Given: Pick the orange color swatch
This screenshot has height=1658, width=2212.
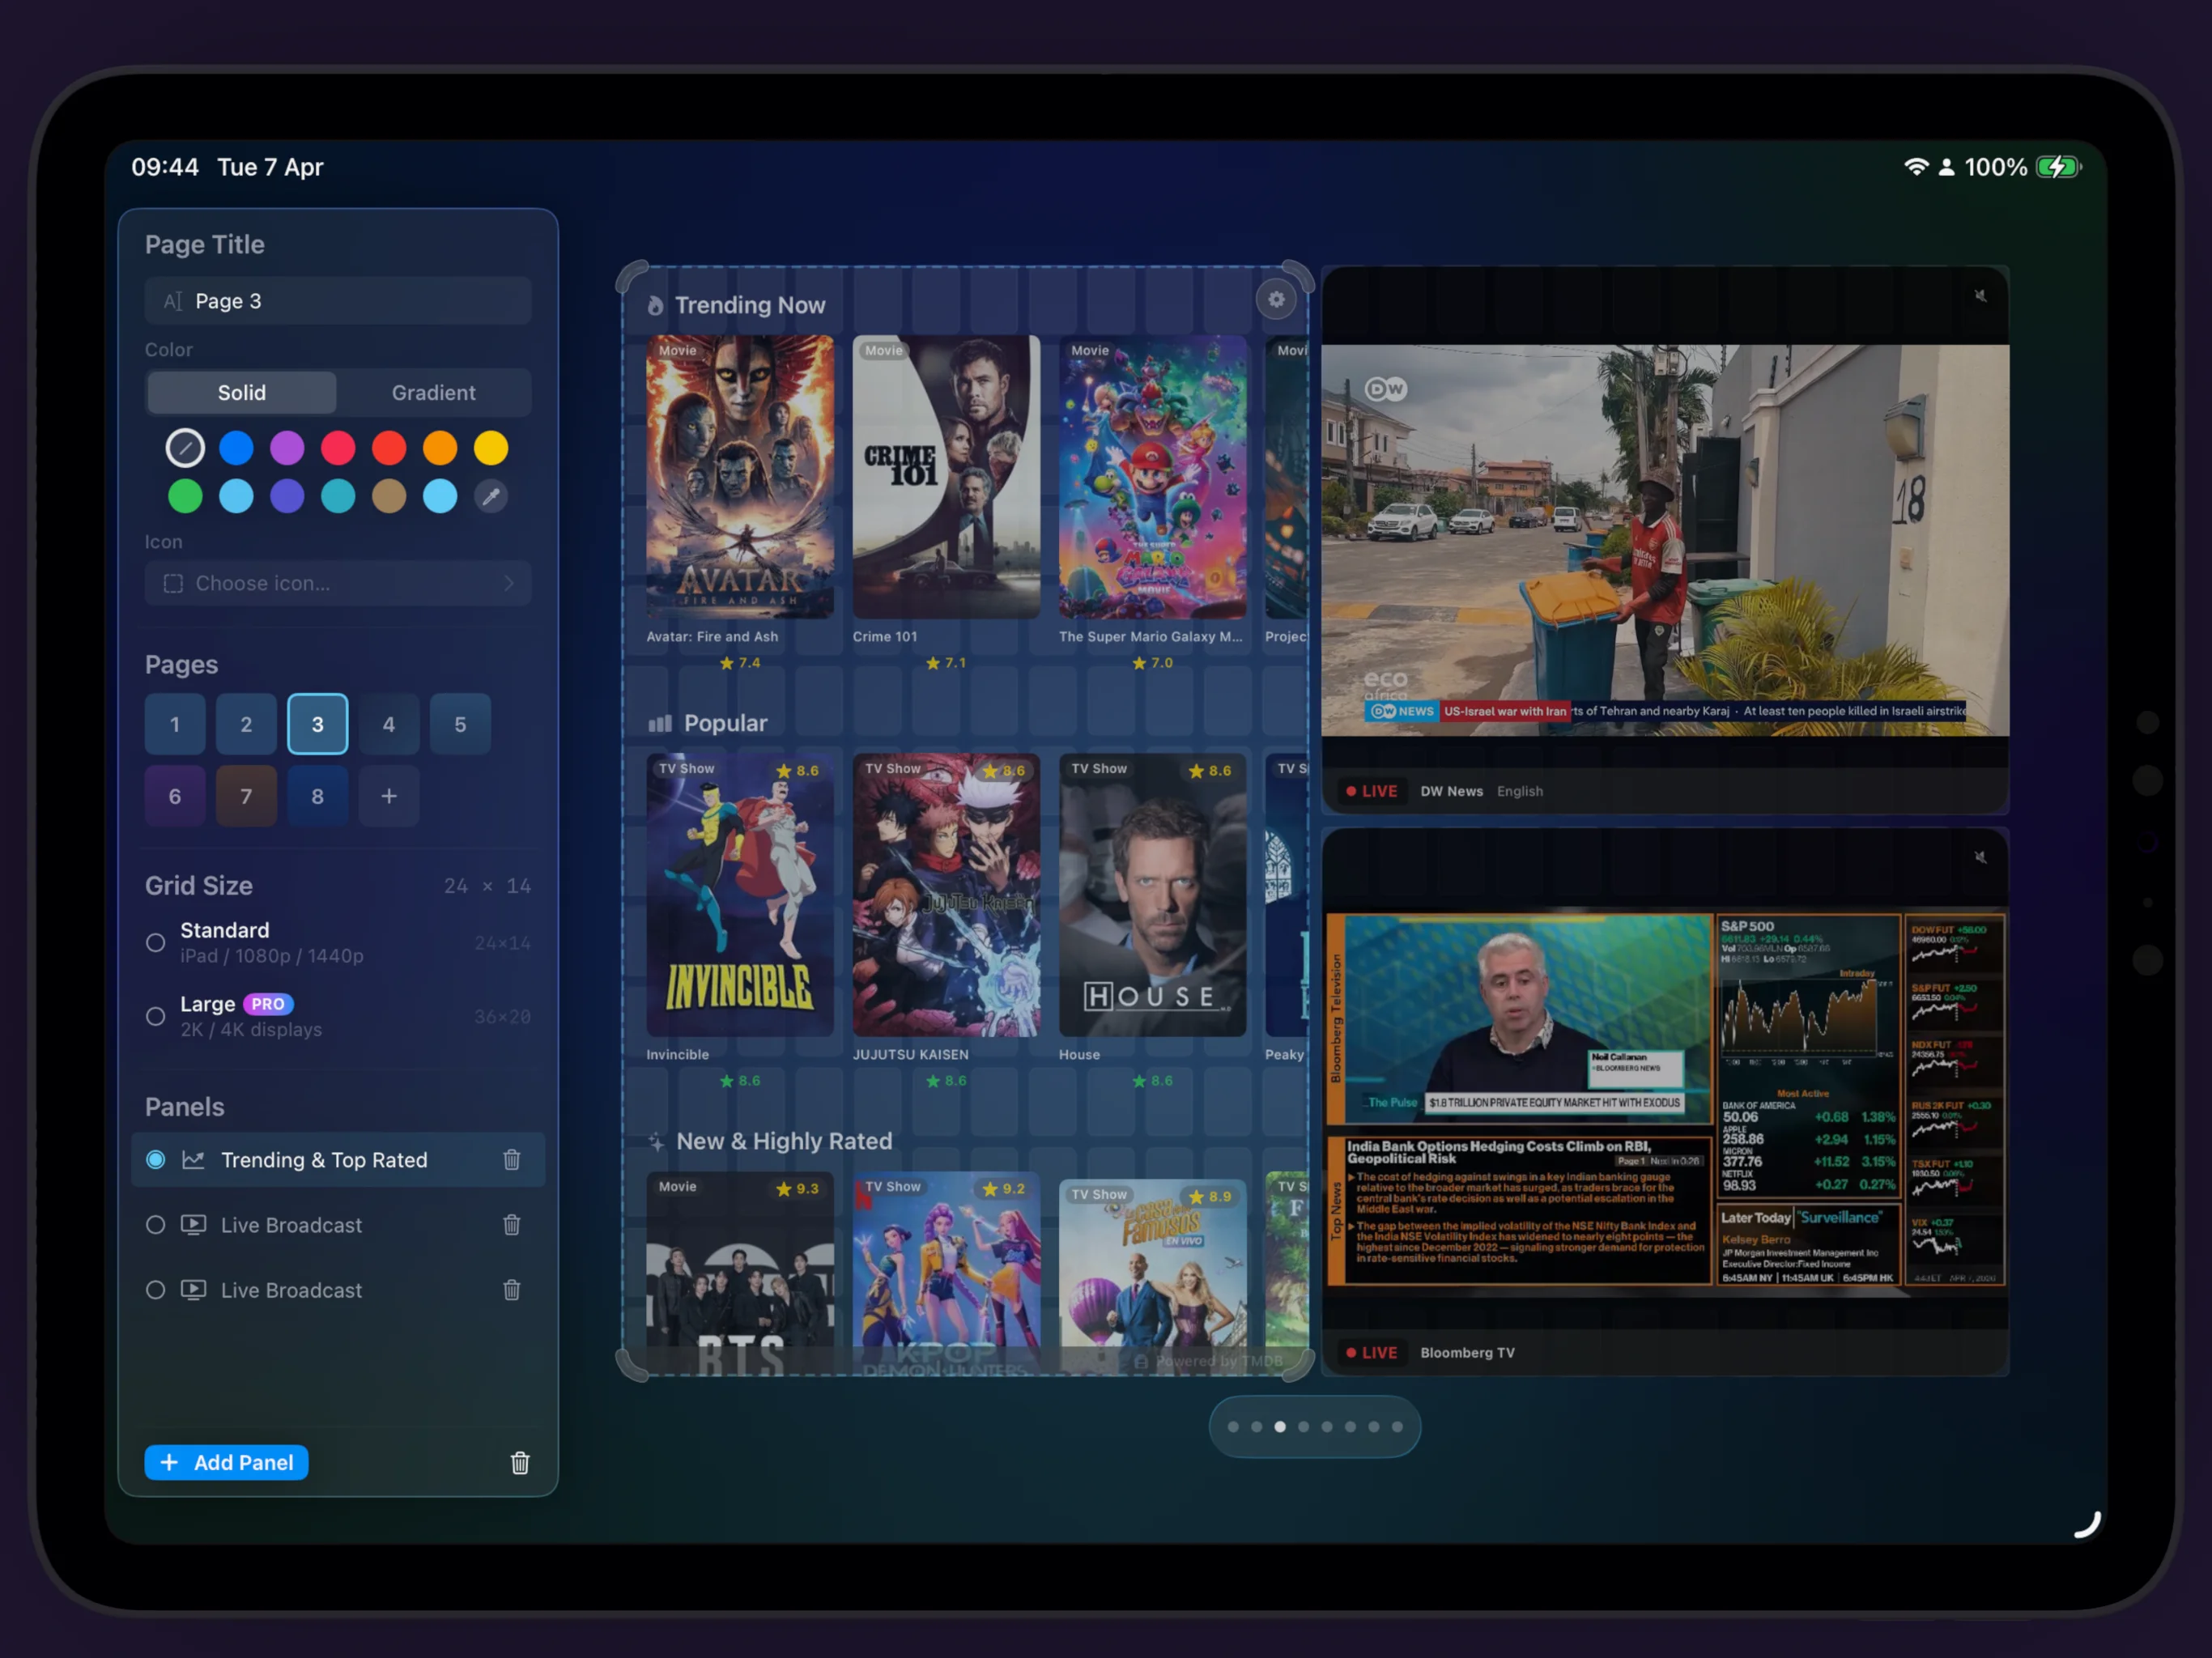Looking at the screenshot, I should coord(440,448).
